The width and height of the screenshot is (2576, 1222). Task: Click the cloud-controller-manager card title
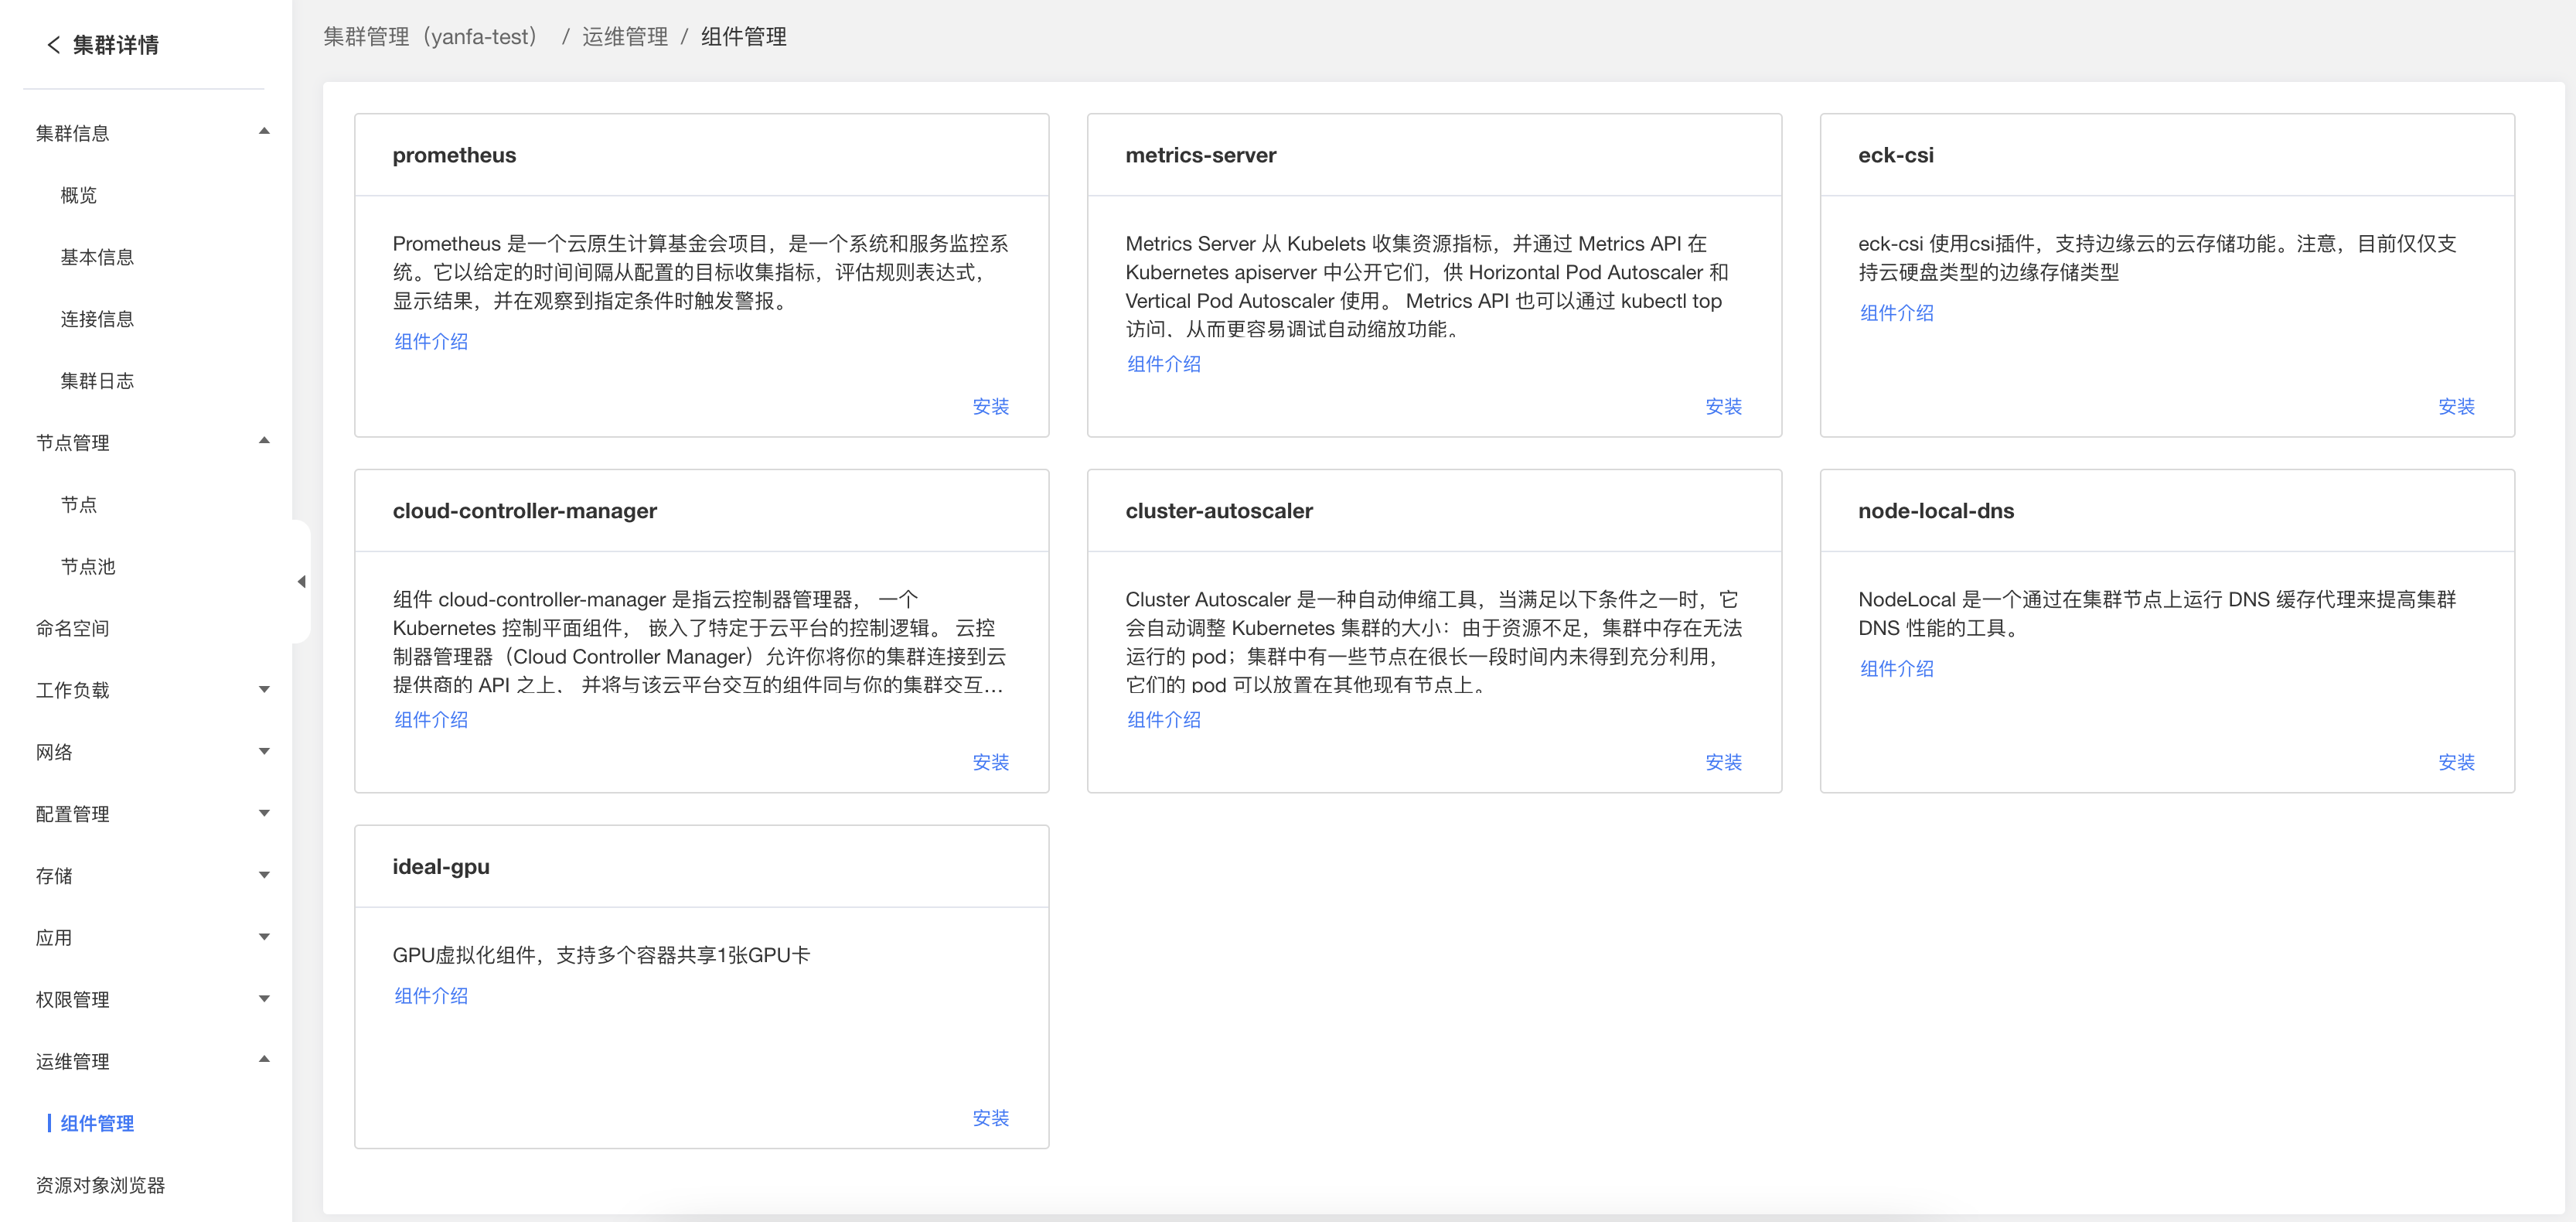[525, 511]
